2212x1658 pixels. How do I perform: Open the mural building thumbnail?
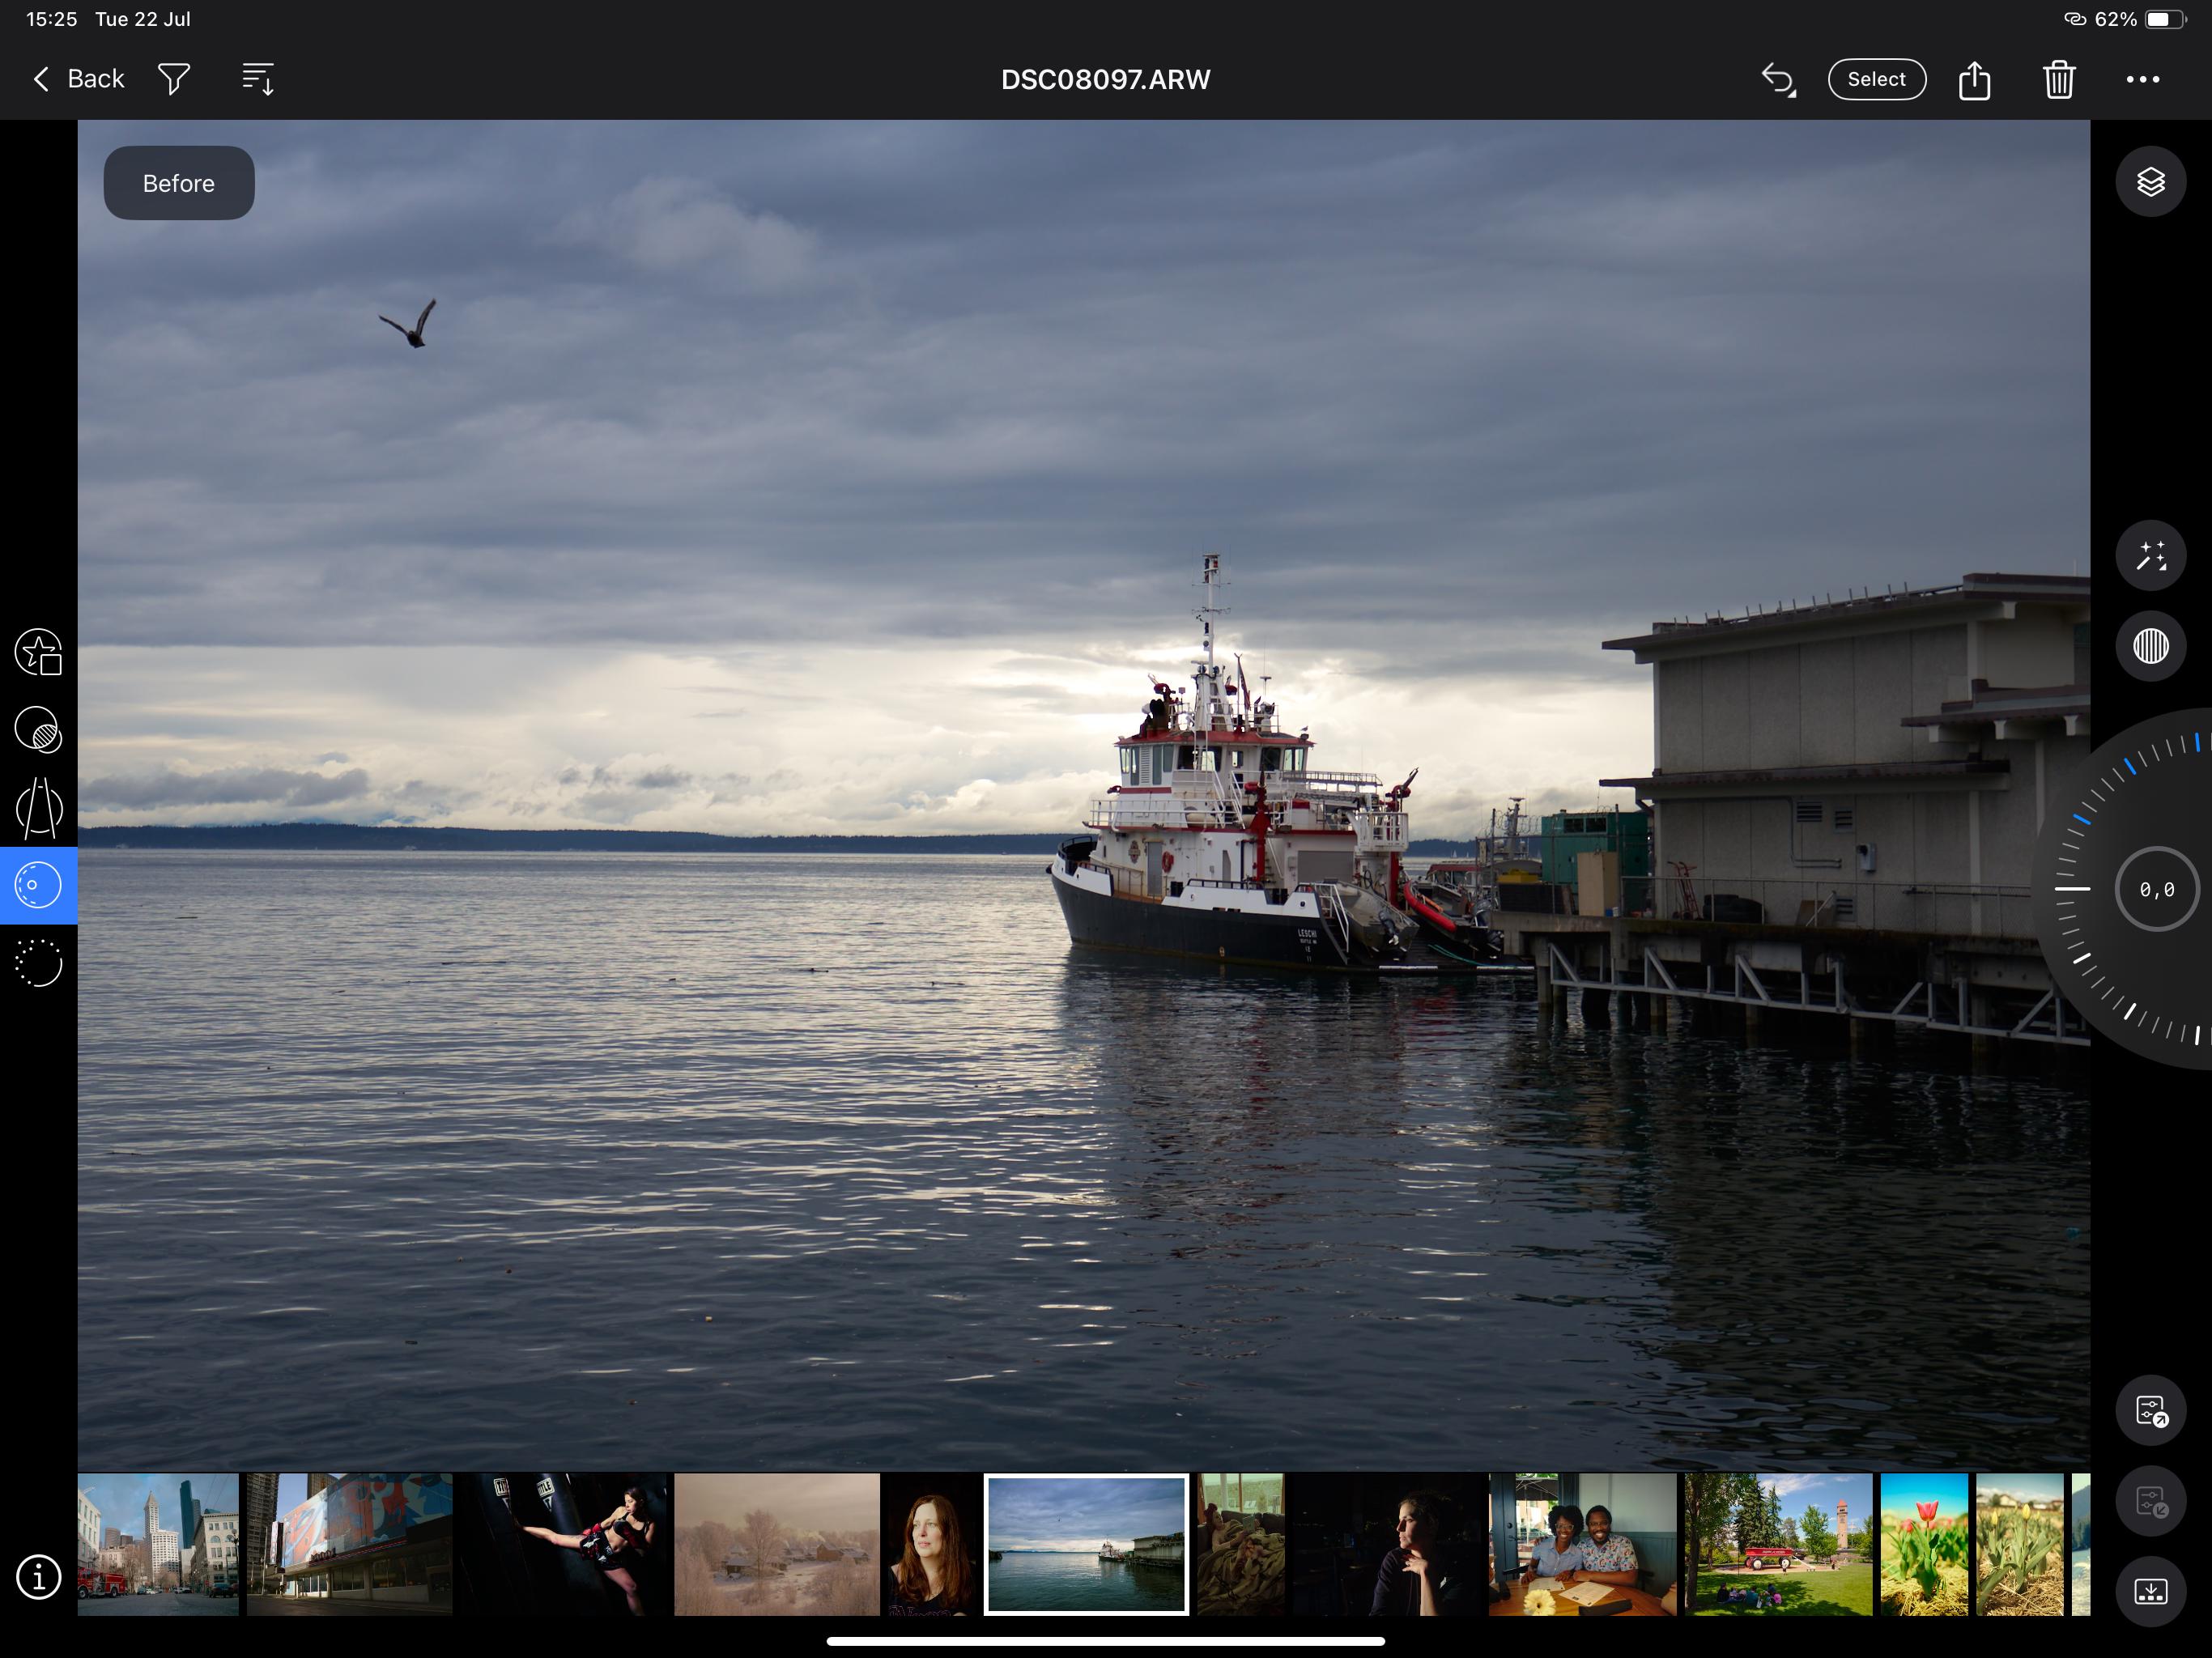(350, 1544)
